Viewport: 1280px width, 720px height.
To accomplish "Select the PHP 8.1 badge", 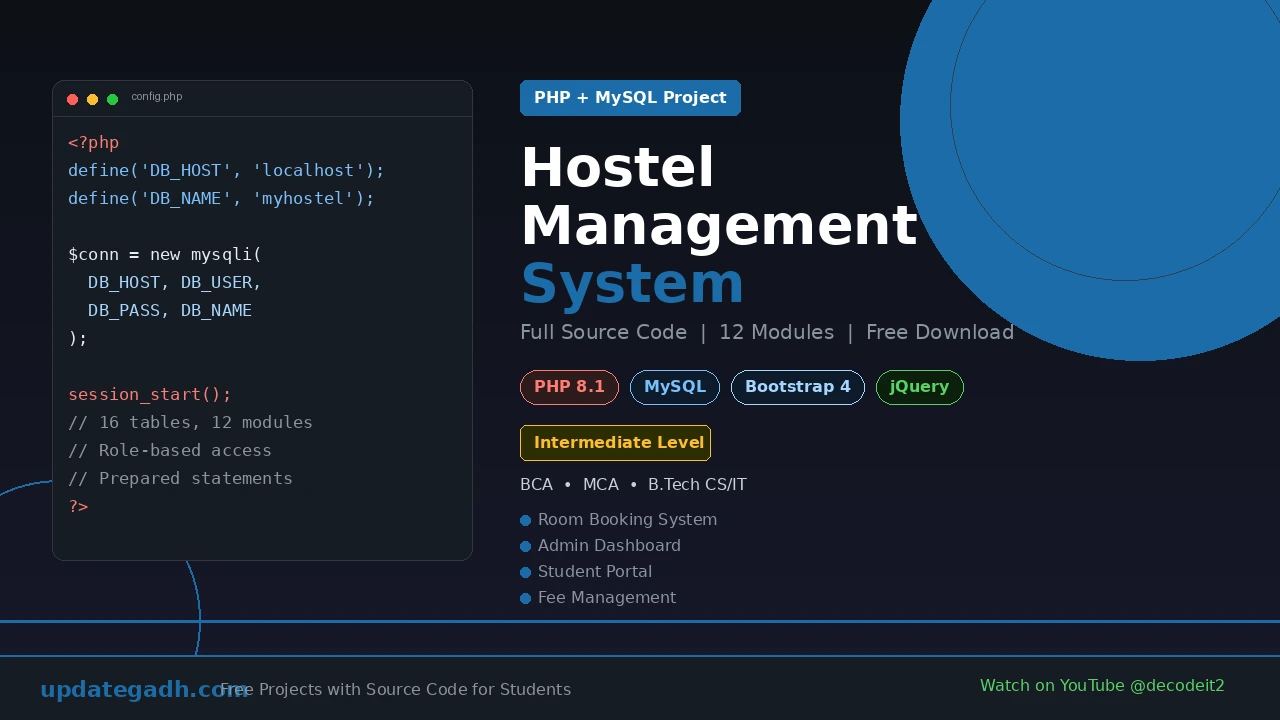I will click(569, 387).
